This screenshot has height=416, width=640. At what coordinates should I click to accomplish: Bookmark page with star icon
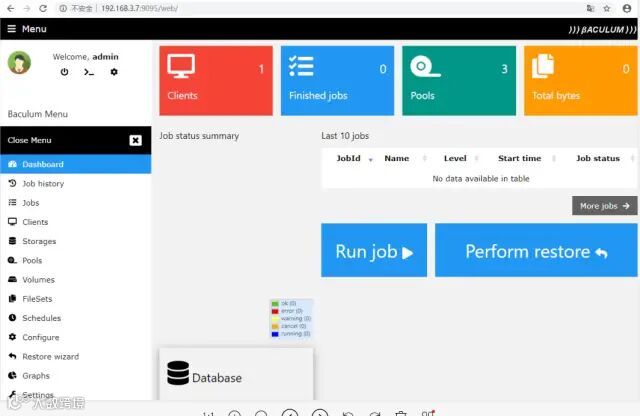point(607,8)
